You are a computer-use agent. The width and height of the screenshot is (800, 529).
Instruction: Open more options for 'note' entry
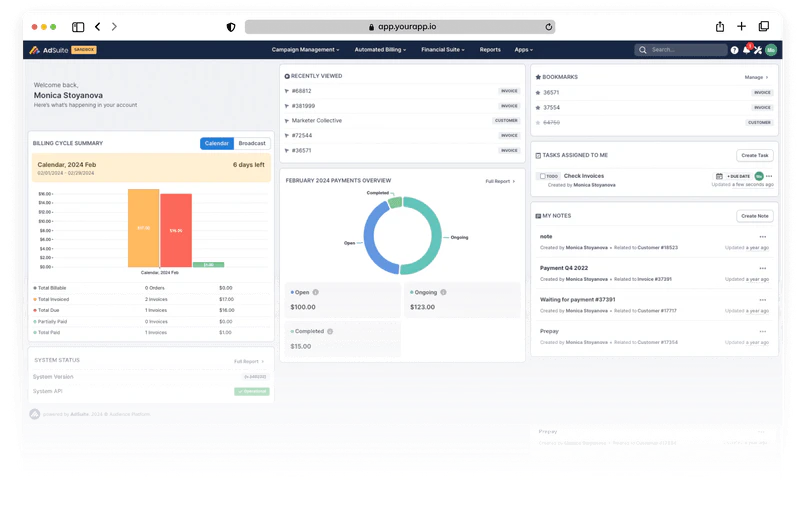(x=762, y=237)
